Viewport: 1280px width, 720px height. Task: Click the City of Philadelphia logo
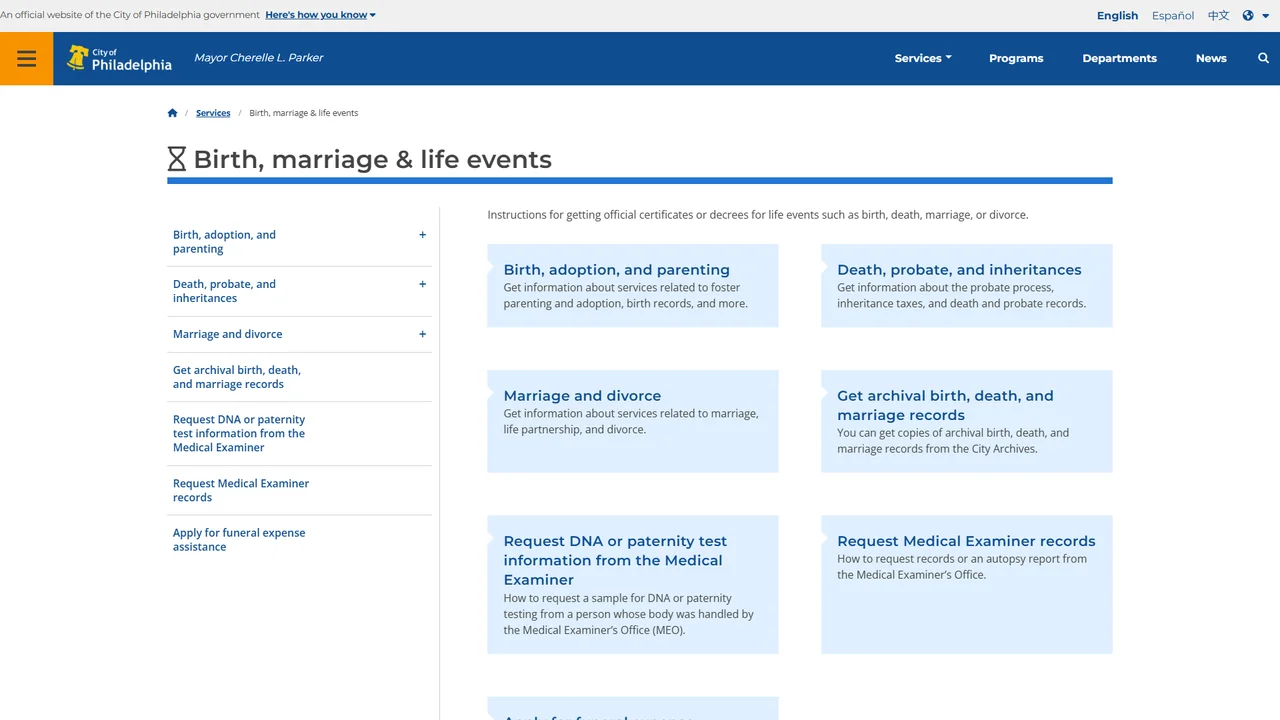[119, 58]
